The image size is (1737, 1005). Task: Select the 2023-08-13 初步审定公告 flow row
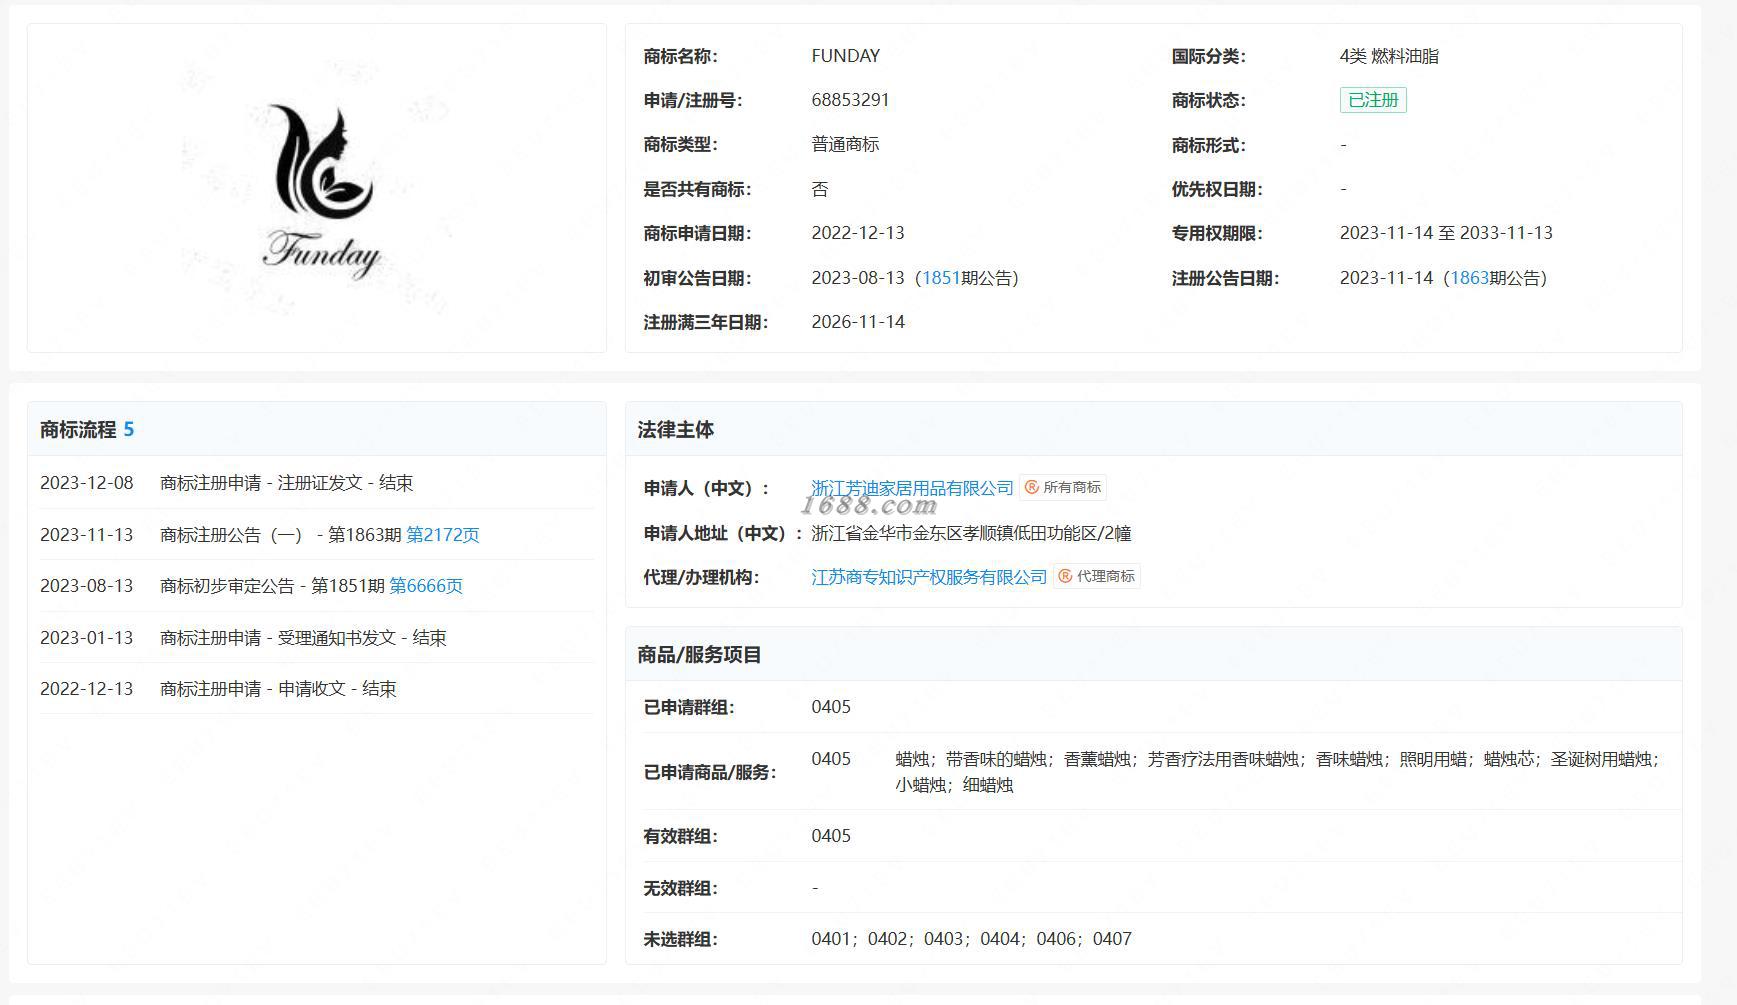pos(317,586)
